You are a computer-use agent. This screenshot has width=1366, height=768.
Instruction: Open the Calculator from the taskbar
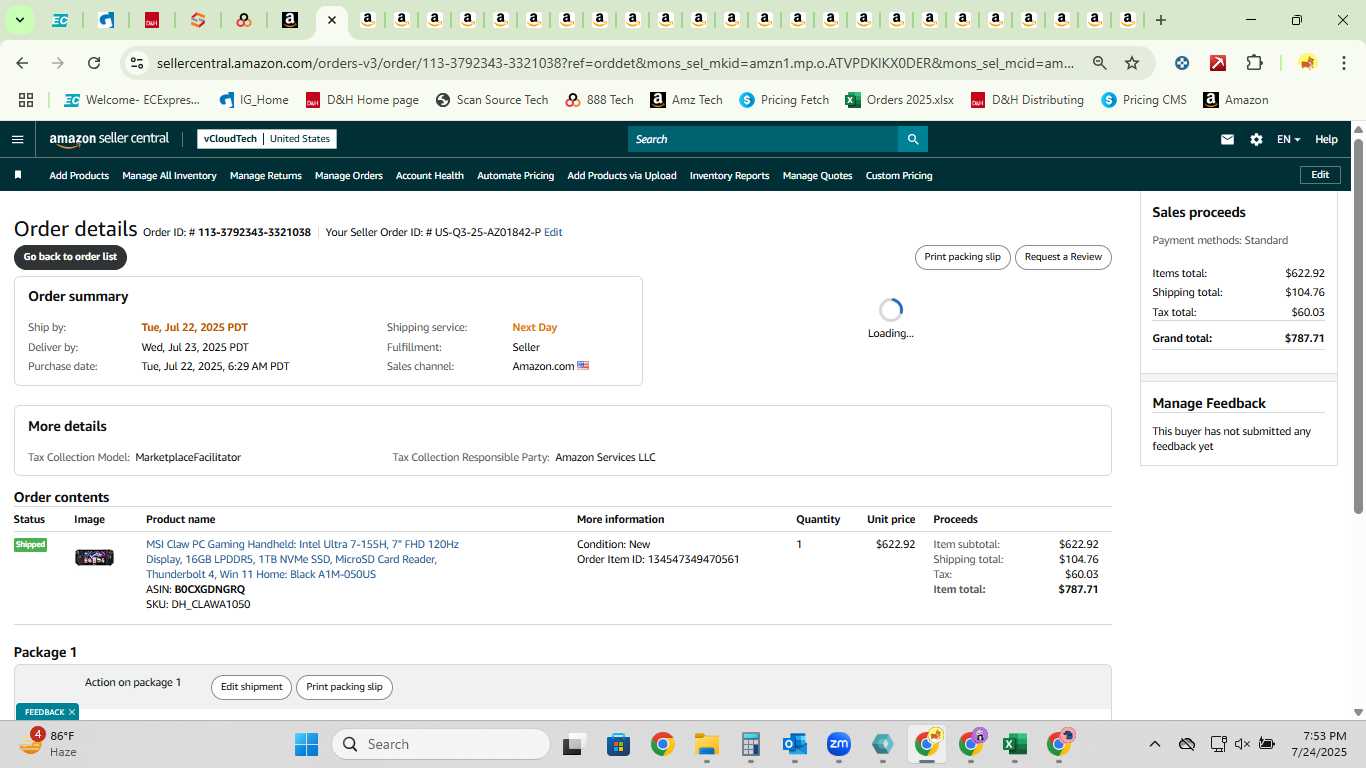tap(751, 744)
